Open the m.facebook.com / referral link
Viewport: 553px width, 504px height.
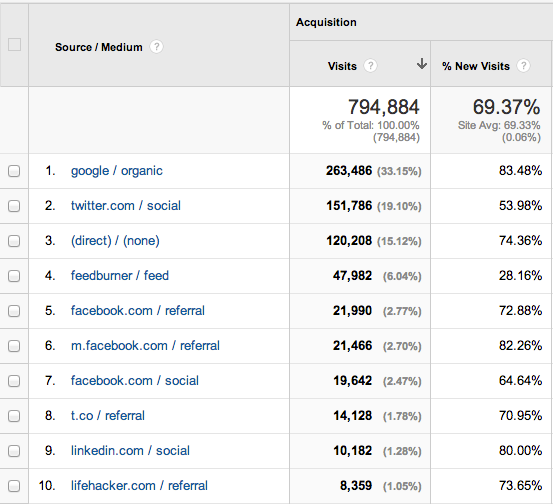pos(145,346)
